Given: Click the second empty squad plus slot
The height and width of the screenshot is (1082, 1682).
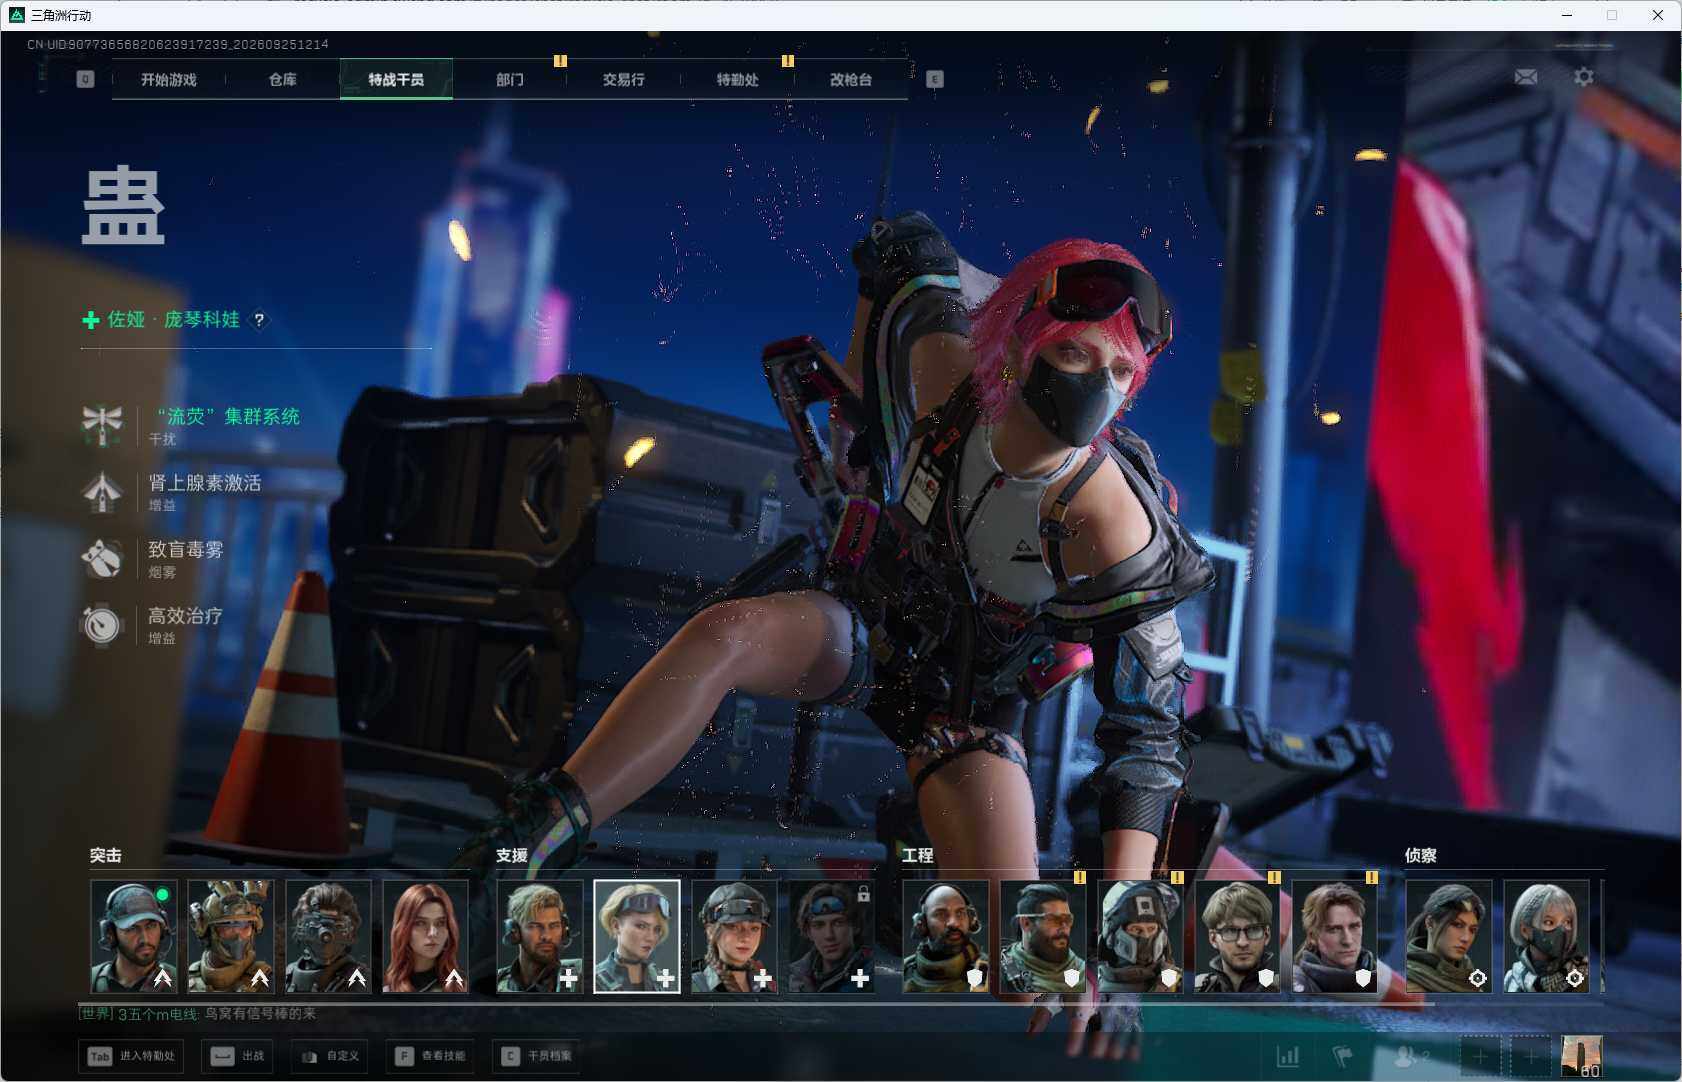Looking at the screenshot, I should (1530, 1056).
